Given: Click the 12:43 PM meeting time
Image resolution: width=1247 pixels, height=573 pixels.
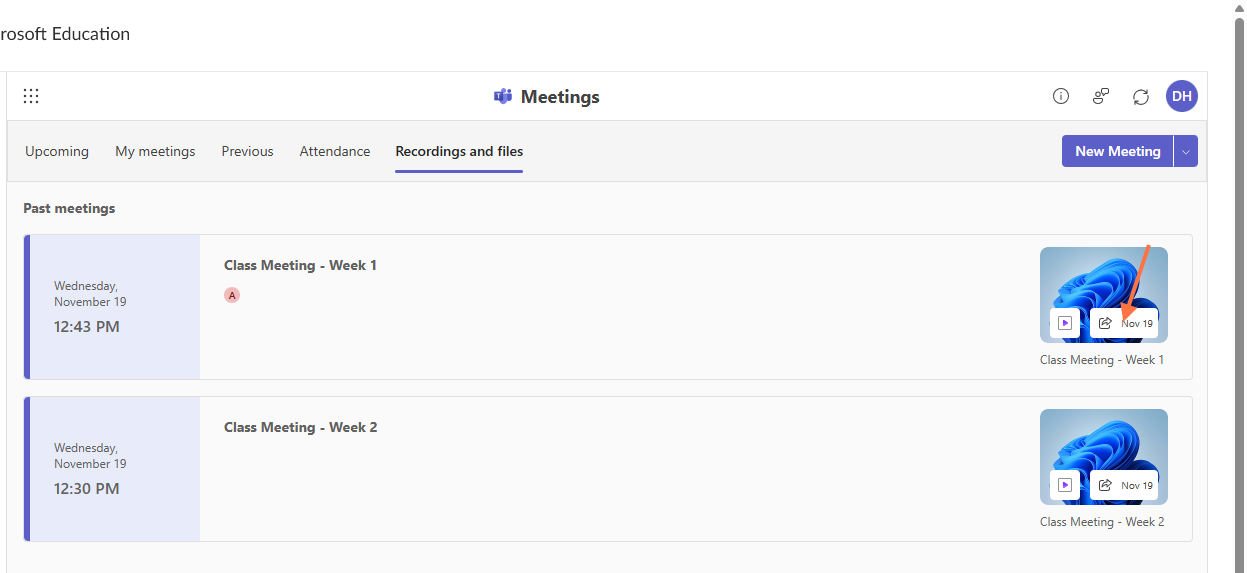Looking at the screenshot, I should click(x=87, y=326).
